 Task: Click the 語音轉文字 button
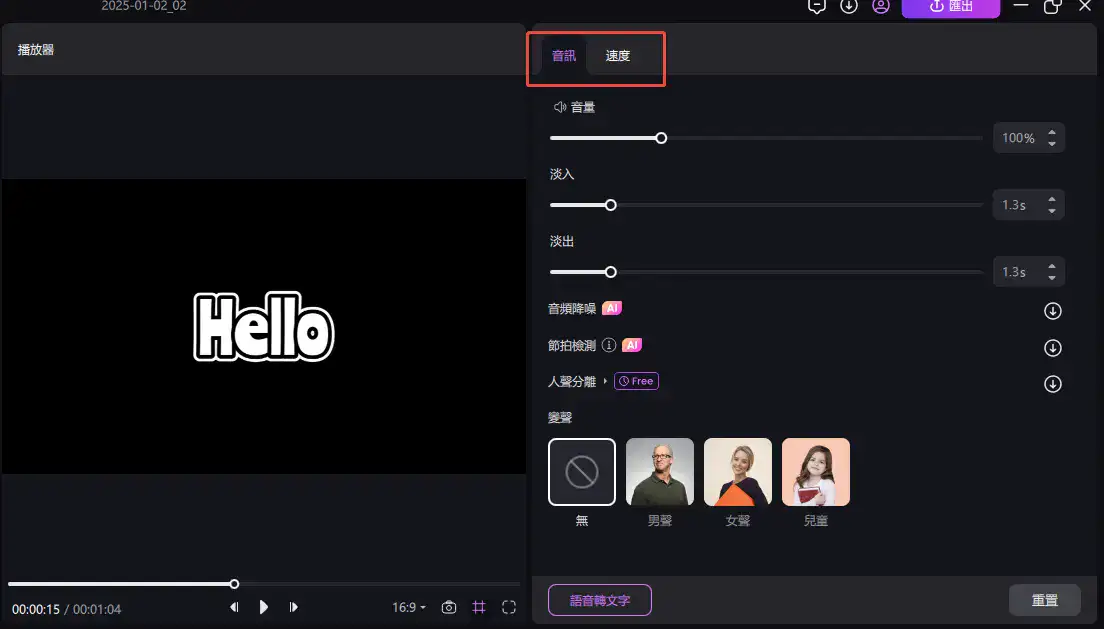point(600,600)
